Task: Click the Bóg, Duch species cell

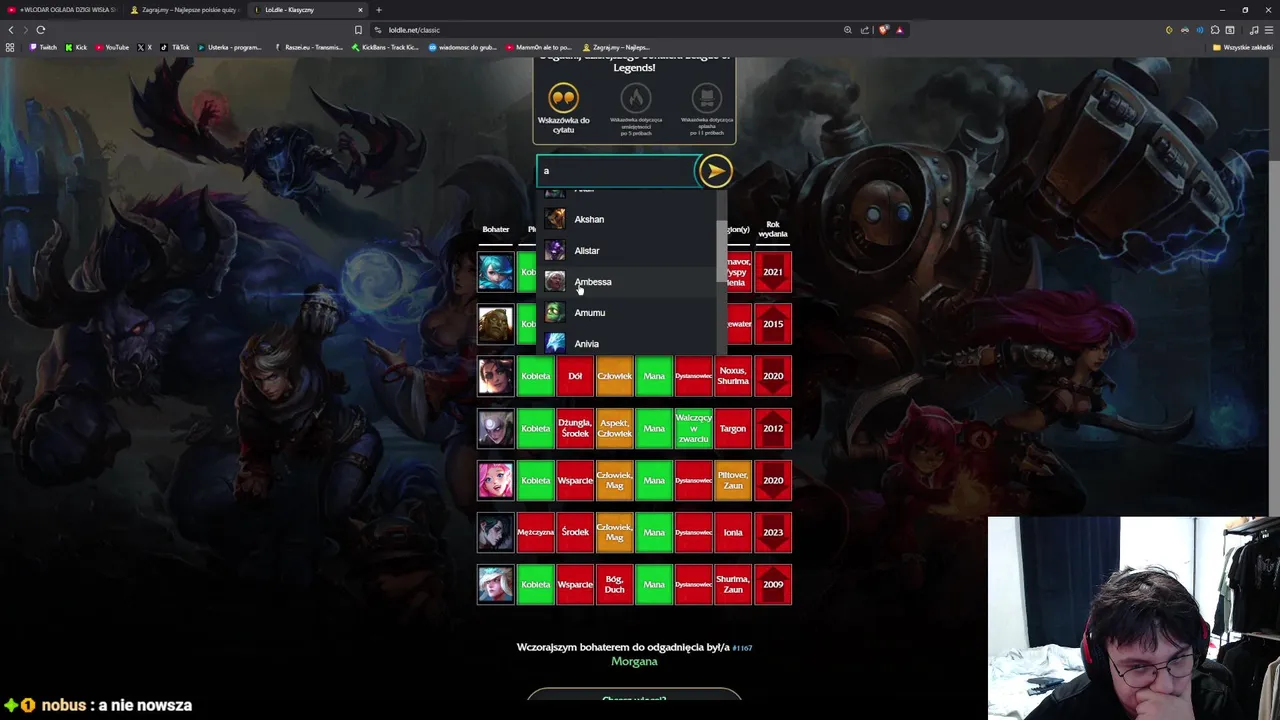Action: (615, 584)
